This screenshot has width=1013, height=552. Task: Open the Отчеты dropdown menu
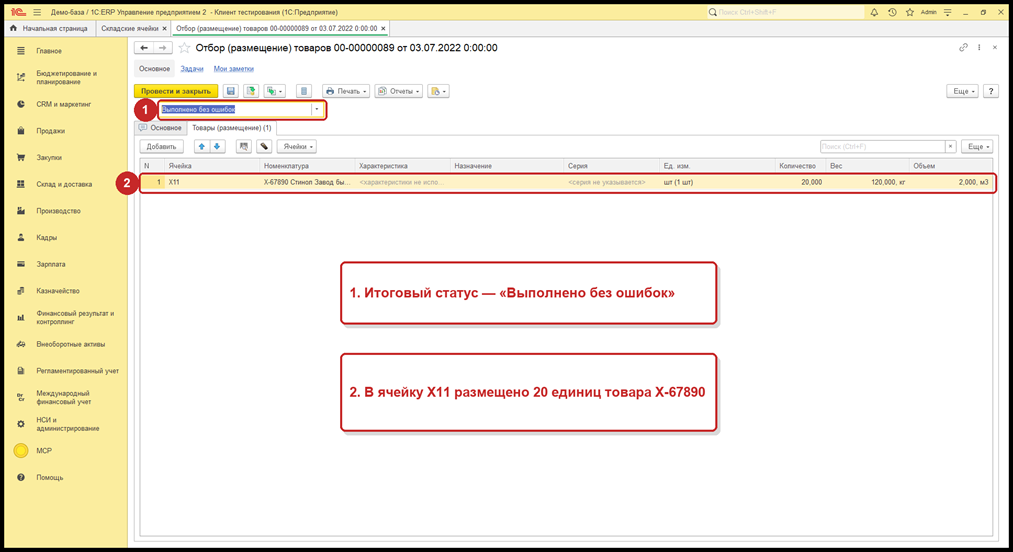(x=399, y=91)
